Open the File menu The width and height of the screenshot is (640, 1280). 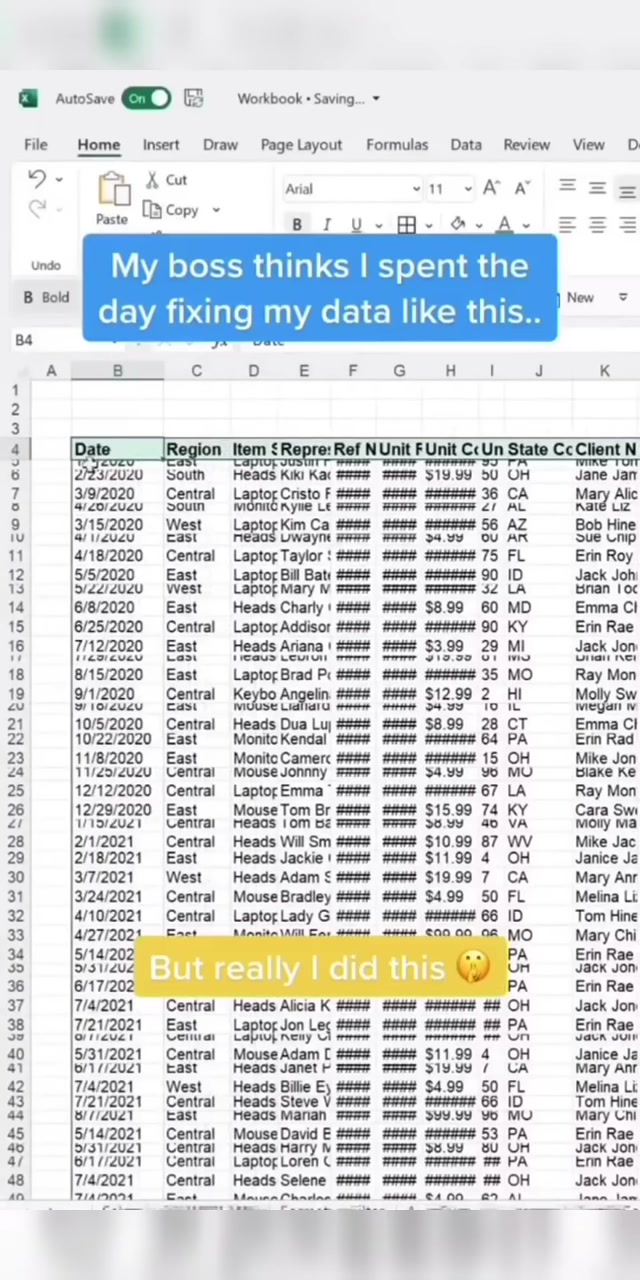click(35, 145)
